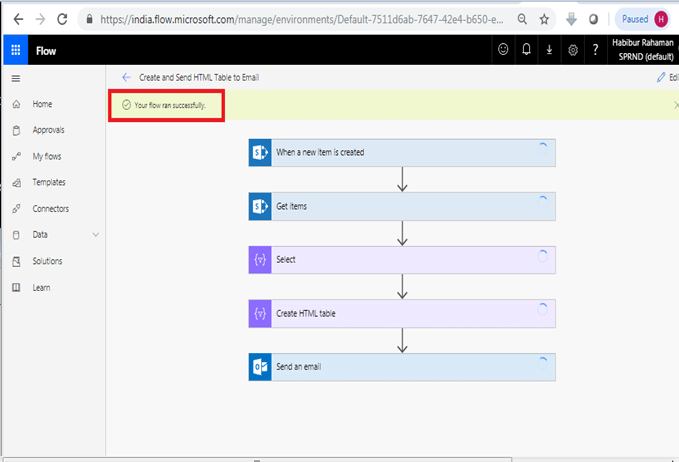Open the Habibur Rahaman account menu
Viewport: 679px width, 462px height.
tap(643, 49)
